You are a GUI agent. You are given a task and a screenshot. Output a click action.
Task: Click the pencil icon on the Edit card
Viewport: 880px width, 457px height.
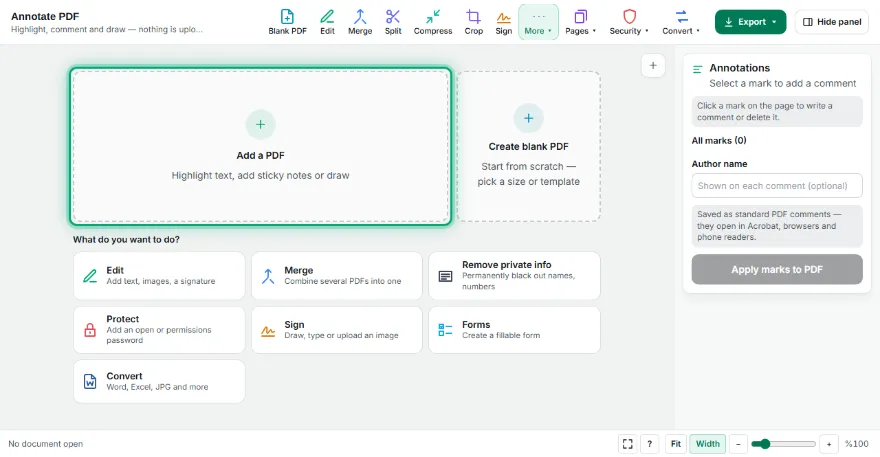coord(90,276)
